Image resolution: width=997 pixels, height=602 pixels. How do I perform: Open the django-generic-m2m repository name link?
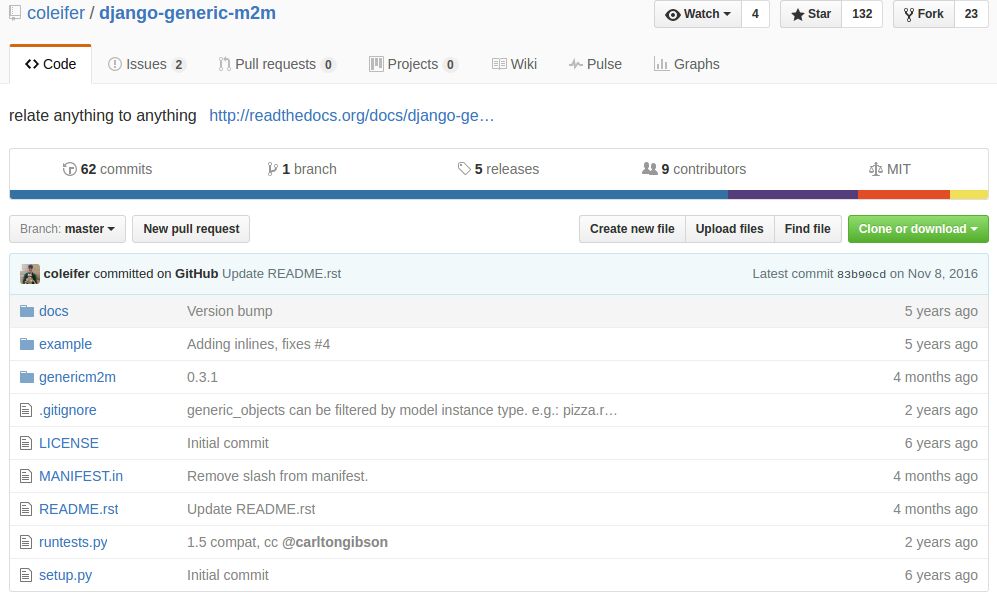(188, 13)
